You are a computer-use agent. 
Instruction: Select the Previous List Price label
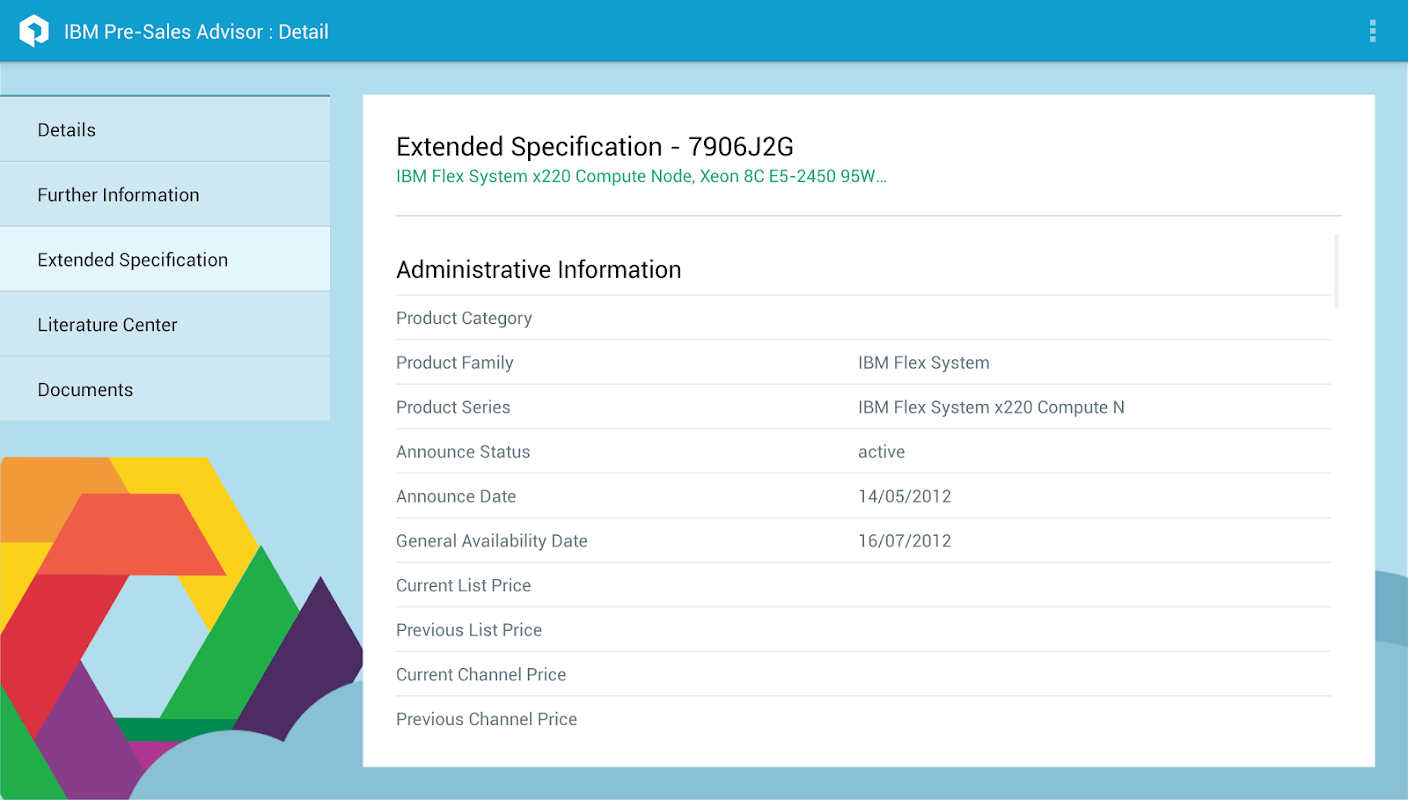tap(469, 630)
